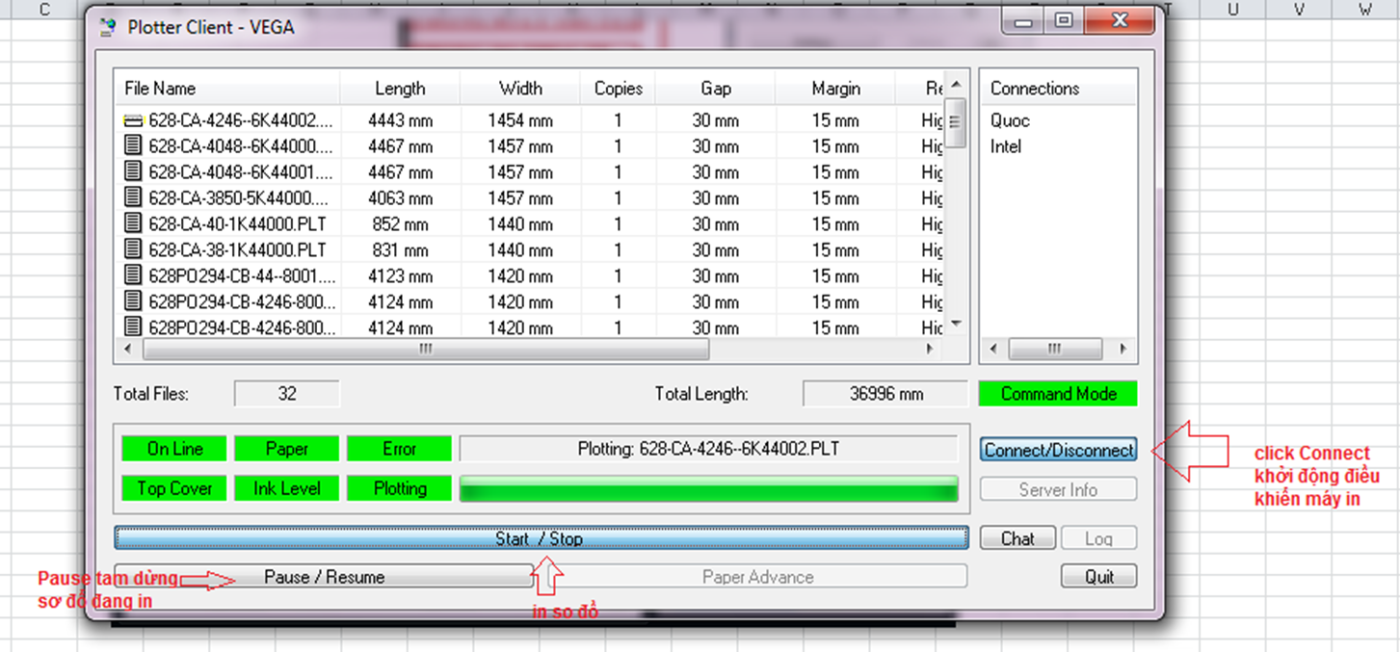Viewport: 1400px width, 652px height.
Task: Click the Copies column header
Action: pyautogui.click(x=618, y=89)
